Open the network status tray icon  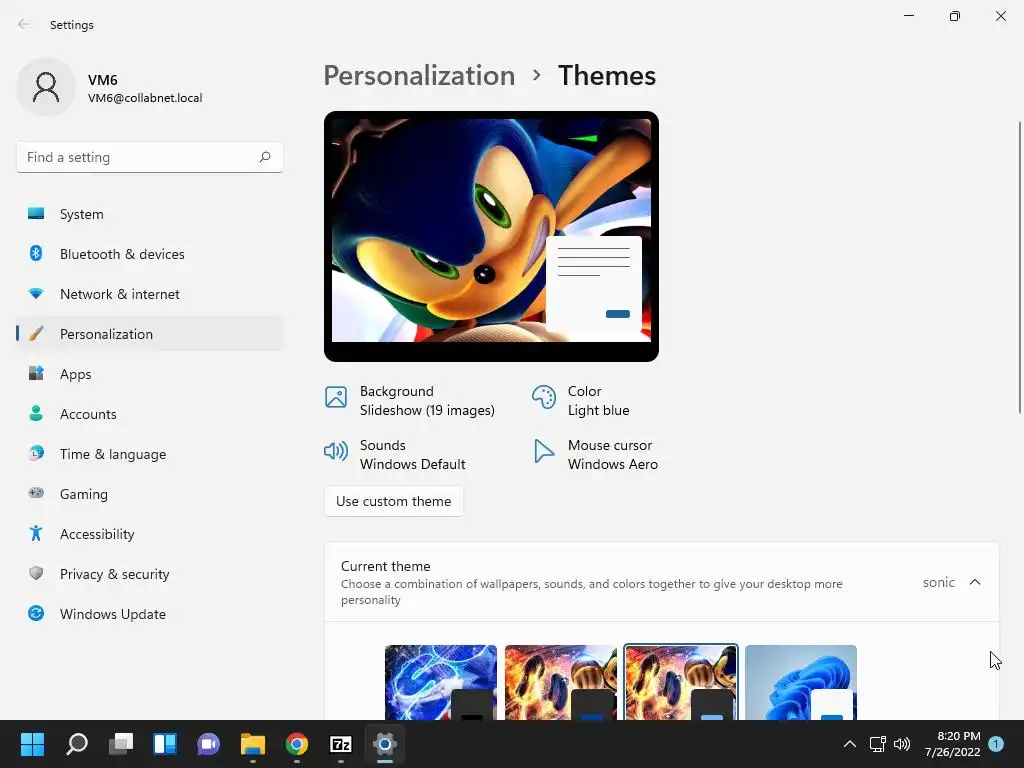click(877, 744)
